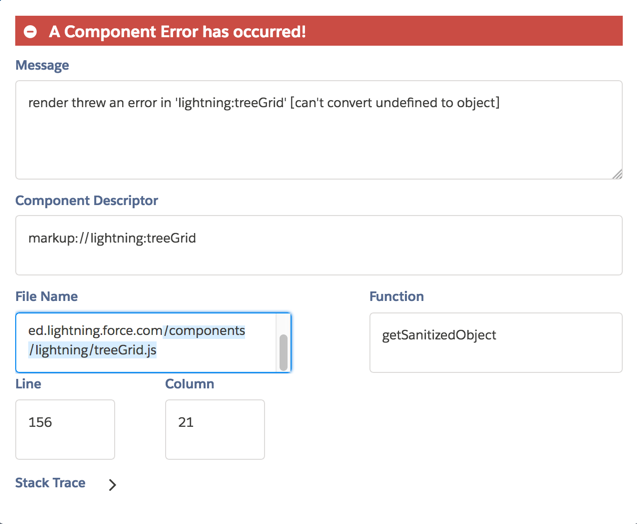The height and width of the screenshot is (524, 637).
Task: Click the File Name field scrollbar
Action: point(284,351)
